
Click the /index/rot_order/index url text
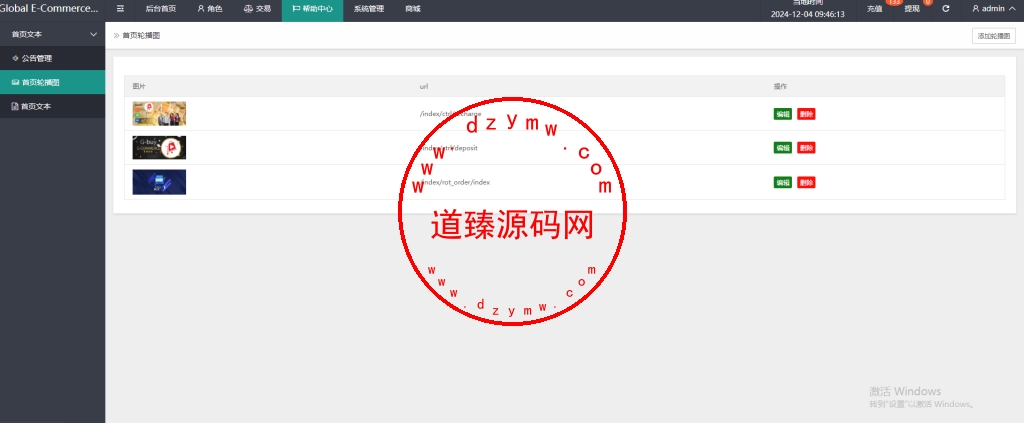(455, 182)
